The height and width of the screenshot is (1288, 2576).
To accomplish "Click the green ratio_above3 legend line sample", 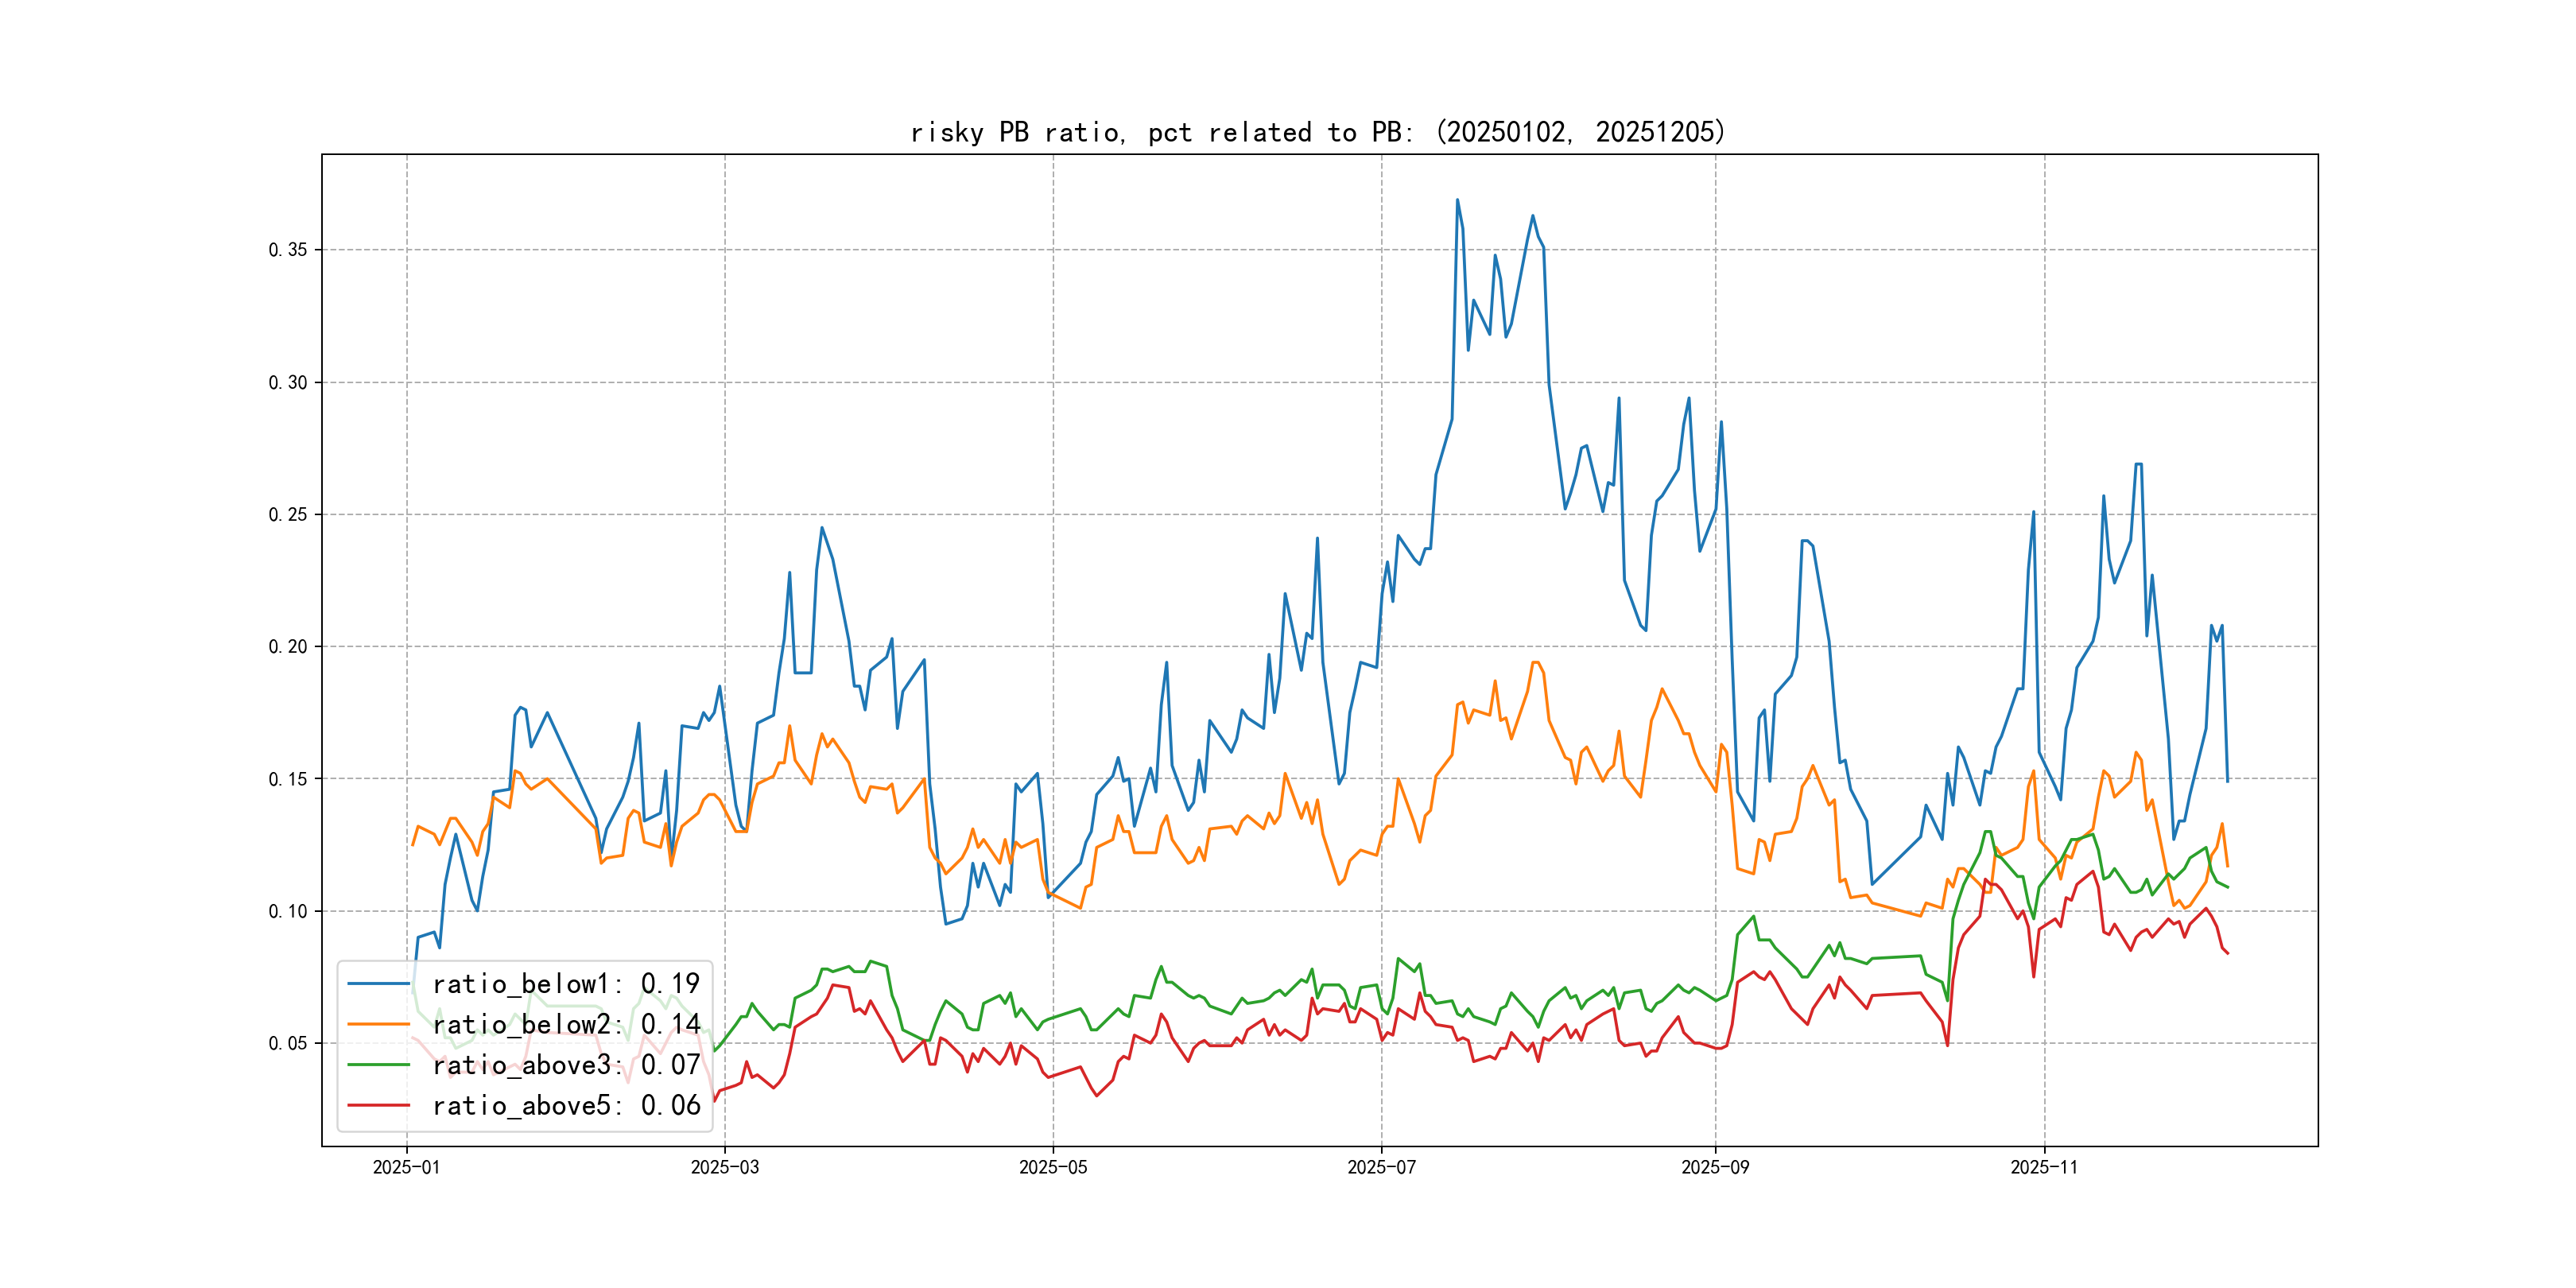I will pos(378,1065).
